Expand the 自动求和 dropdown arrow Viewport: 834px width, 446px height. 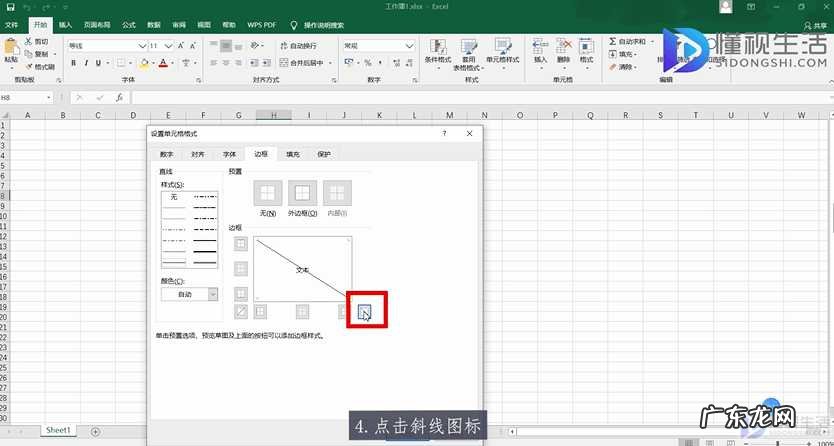652,41
